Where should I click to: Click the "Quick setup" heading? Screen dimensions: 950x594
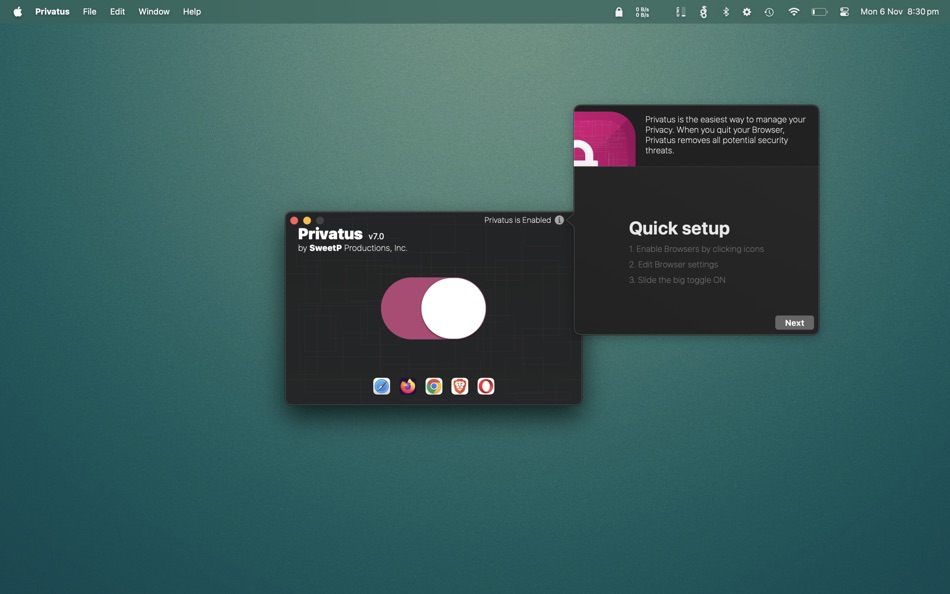(679, 229)
